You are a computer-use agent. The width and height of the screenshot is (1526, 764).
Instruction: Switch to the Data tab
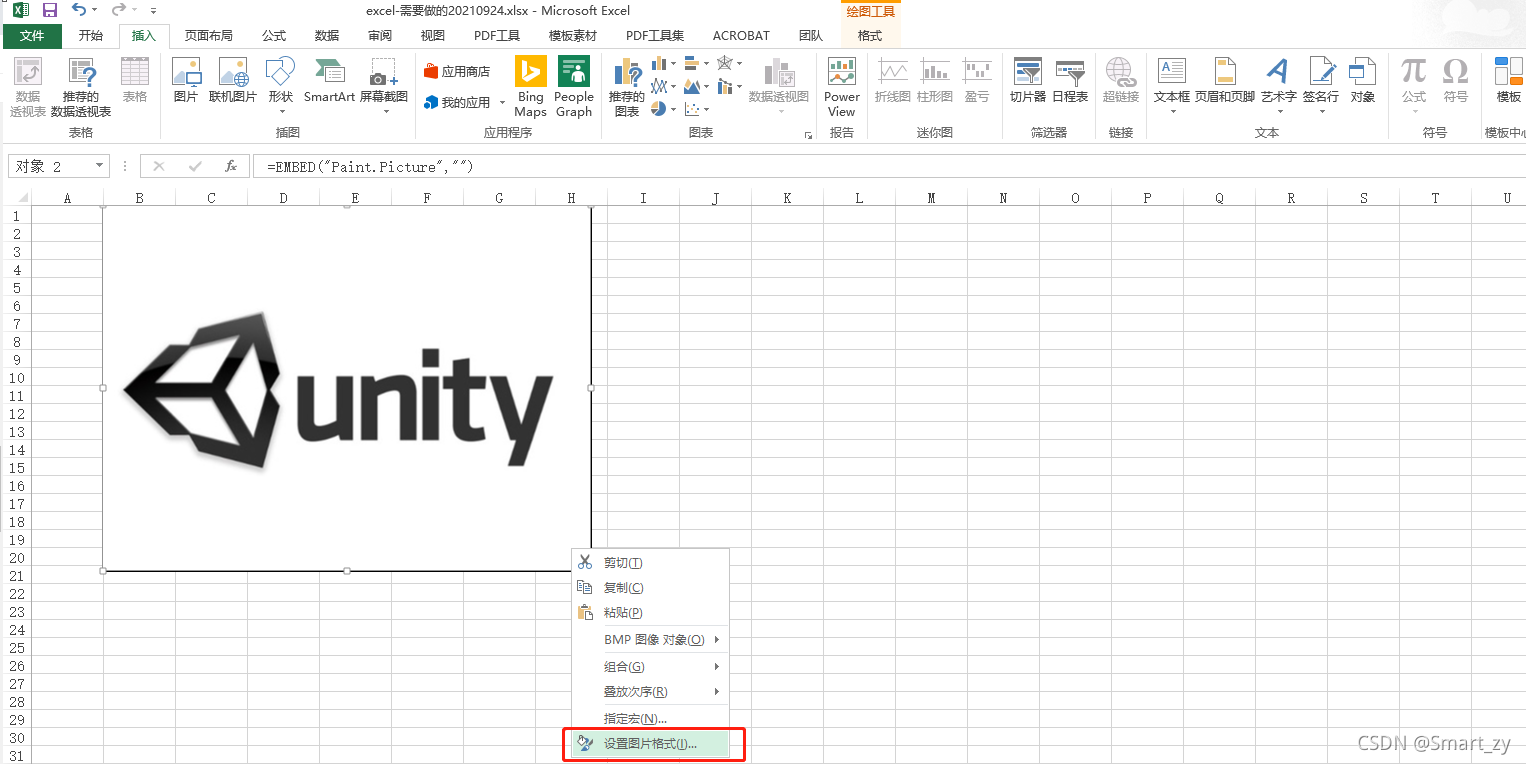327,36
